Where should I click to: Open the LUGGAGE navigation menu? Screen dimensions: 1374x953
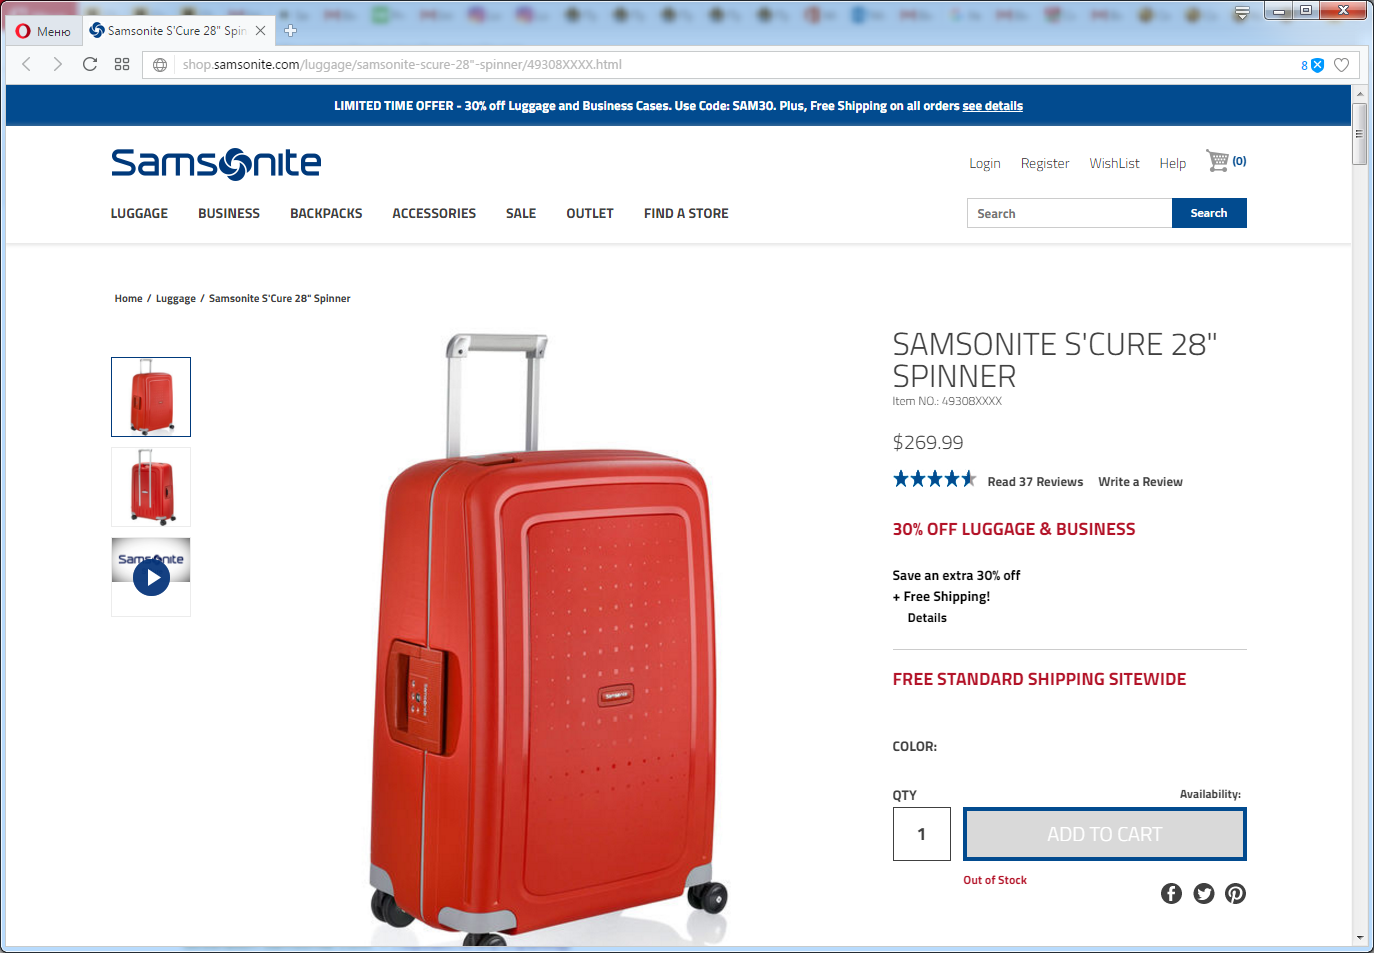coord(139,213)
